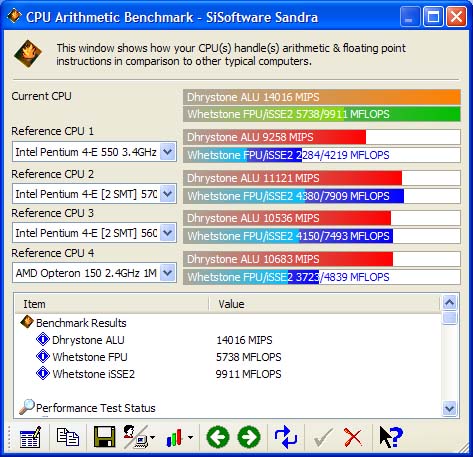
Task: Go forward with the green right arrow
Action: [x=249, y=437]
